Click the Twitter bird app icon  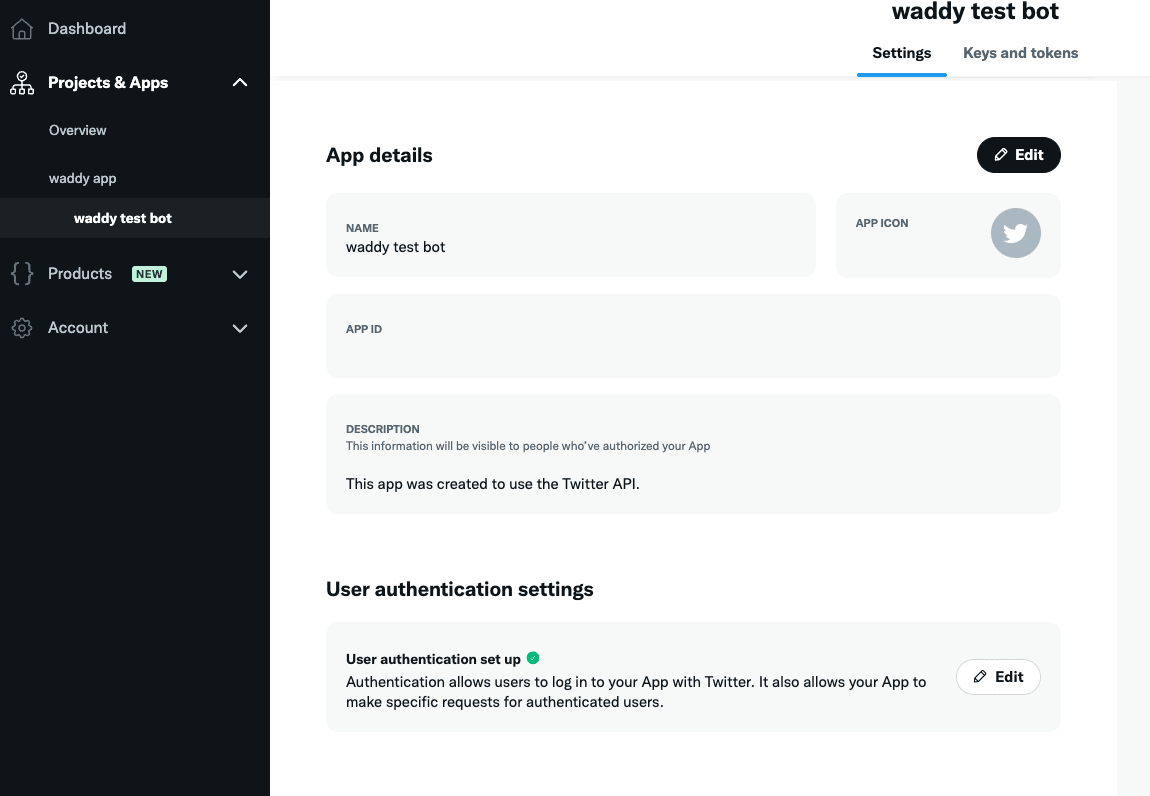1016,233
